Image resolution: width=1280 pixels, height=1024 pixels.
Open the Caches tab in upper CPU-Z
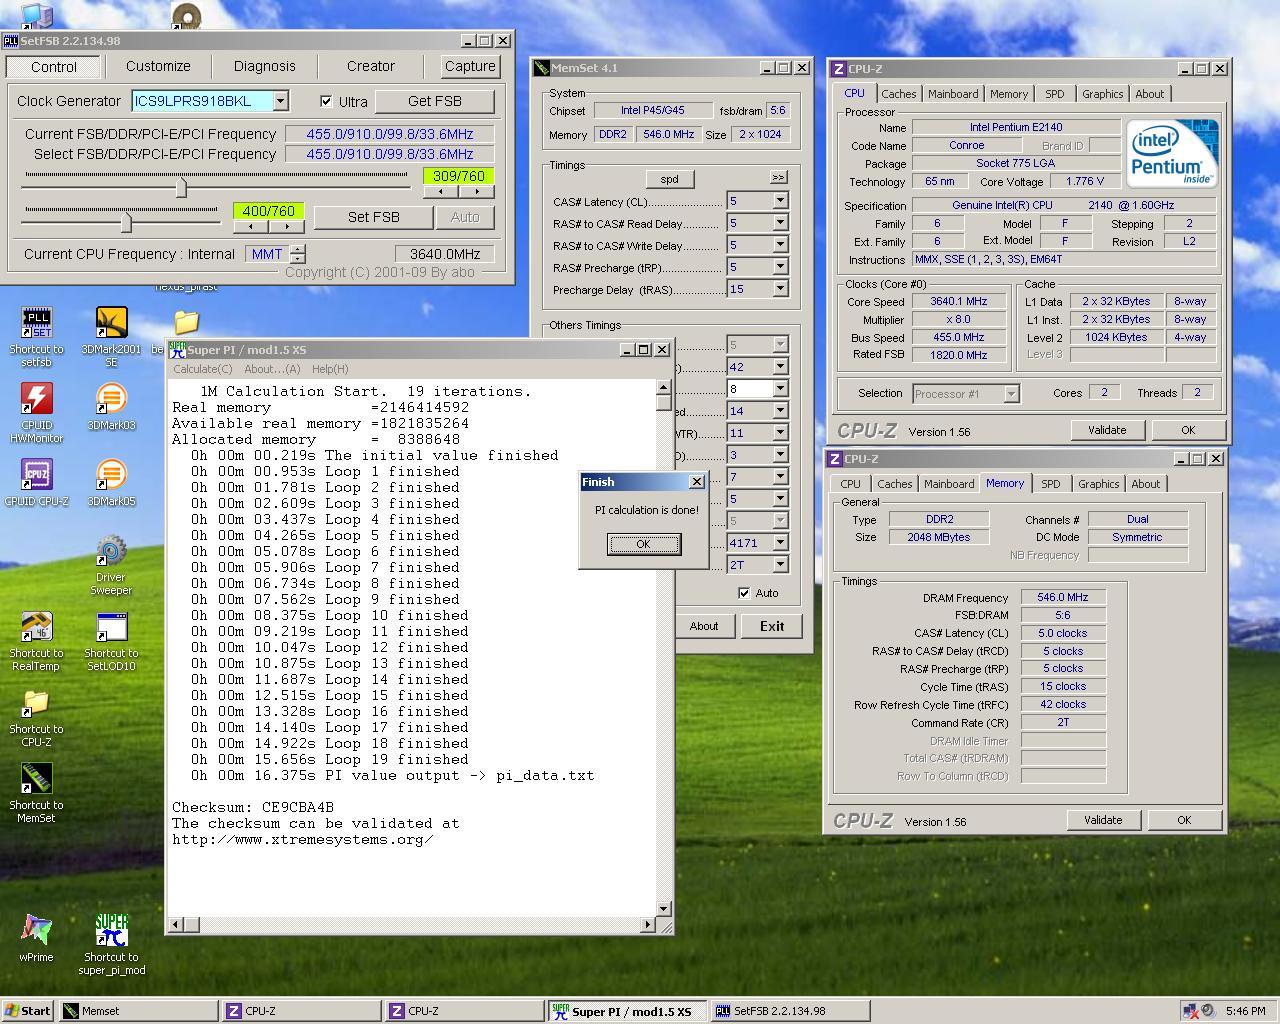[x=899, y=94]
